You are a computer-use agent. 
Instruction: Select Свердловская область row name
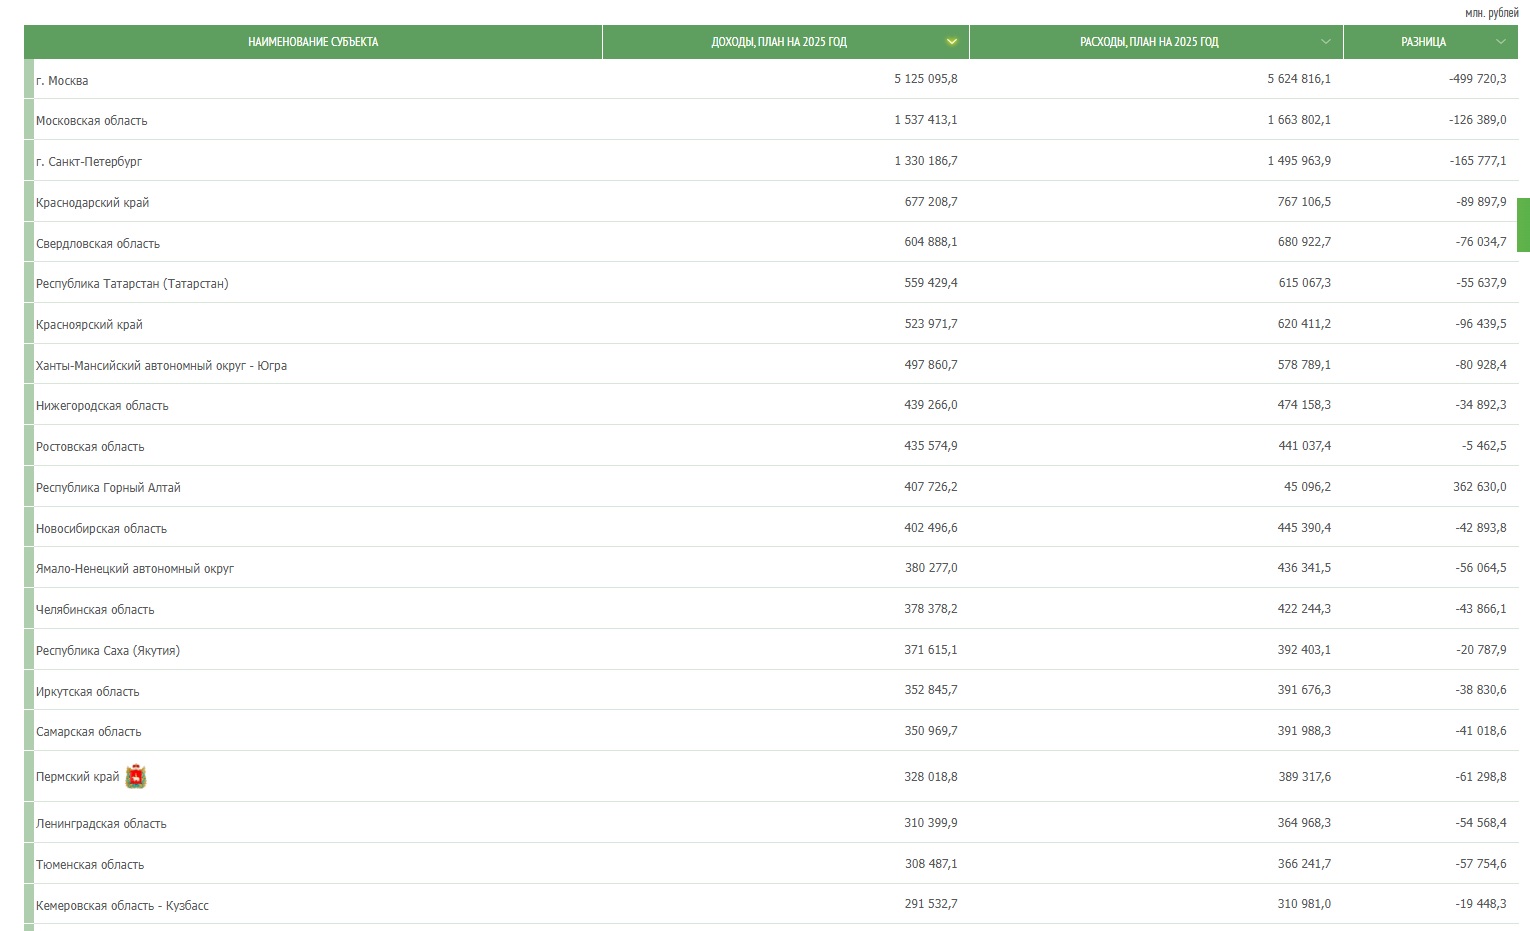pyautogui.click(x=98, y=244)
